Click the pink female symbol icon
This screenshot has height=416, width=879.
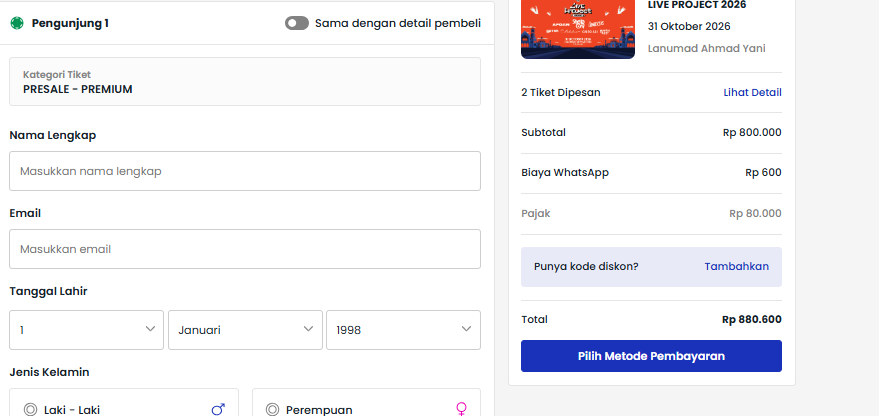461,409
